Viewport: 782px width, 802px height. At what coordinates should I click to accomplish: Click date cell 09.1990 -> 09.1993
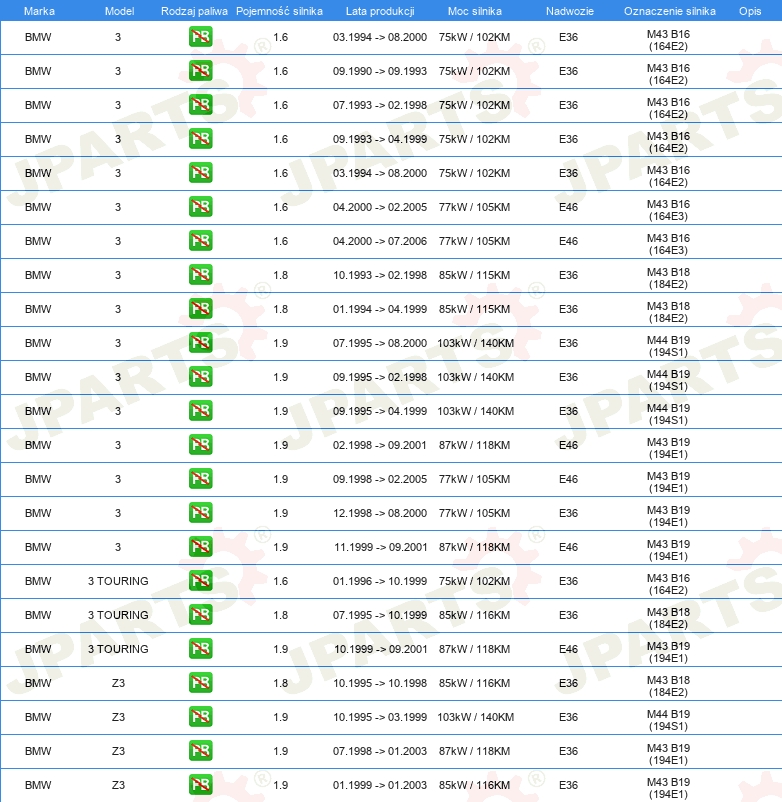tap(379, 71)
